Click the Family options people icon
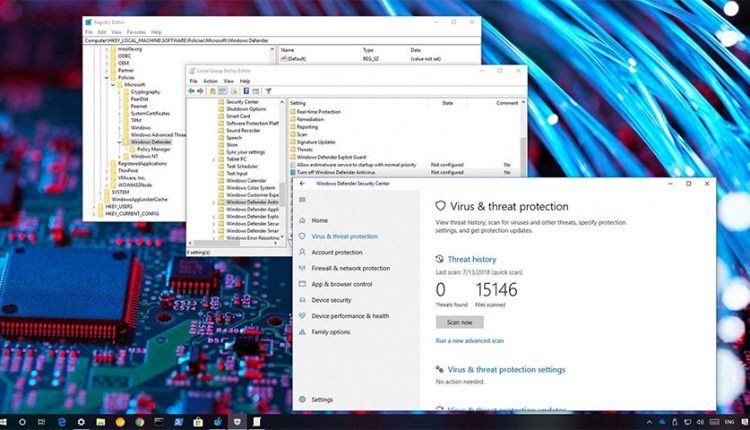This screenshot has height=430, width=750. 302,332
